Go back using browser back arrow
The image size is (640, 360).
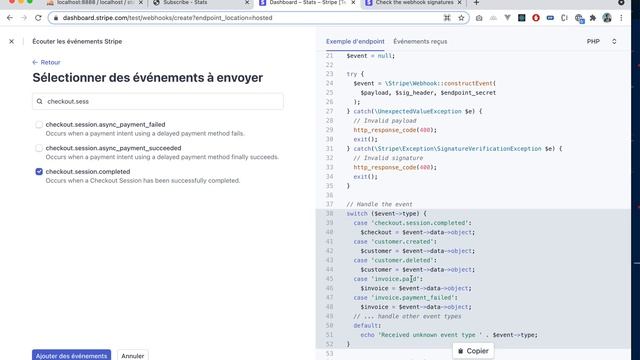(x=10, y=18)
